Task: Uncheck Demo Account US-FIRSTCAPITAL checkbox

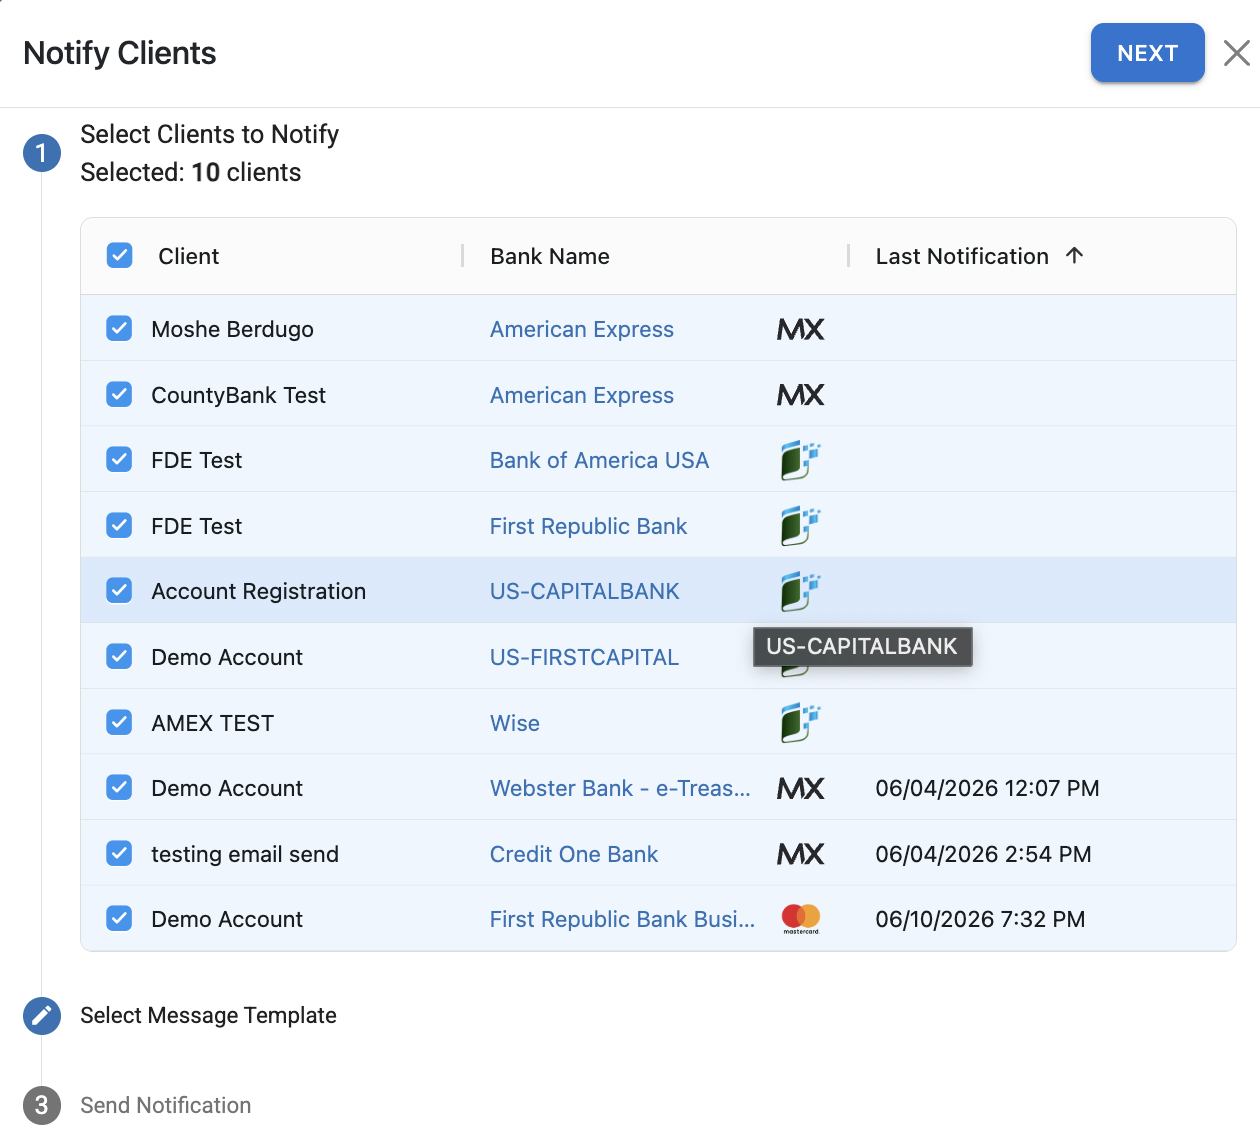Action: (x=119, y=656)
